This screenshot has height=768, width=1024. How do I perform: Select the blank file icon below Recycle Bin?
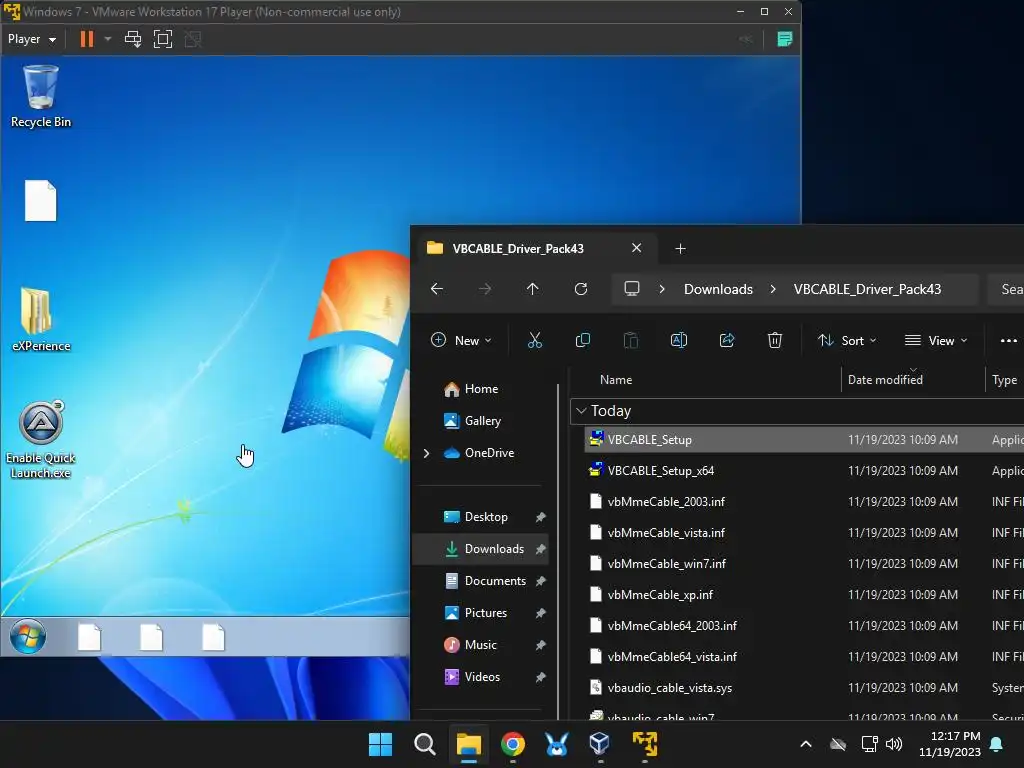coord(40,200)
